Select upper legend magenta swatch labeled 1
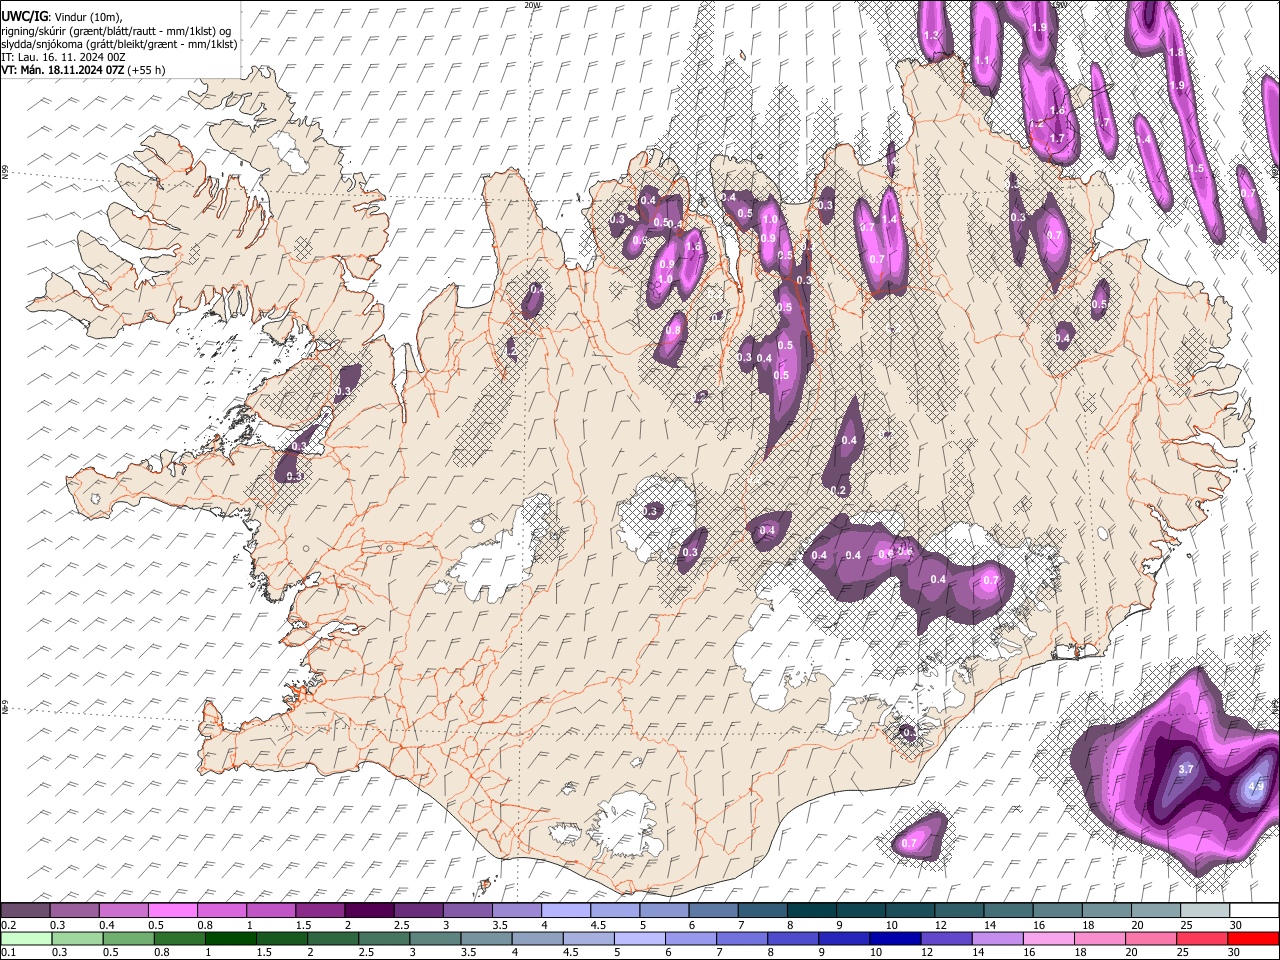This screenshot has height=960, width=1280. point(271,911)
